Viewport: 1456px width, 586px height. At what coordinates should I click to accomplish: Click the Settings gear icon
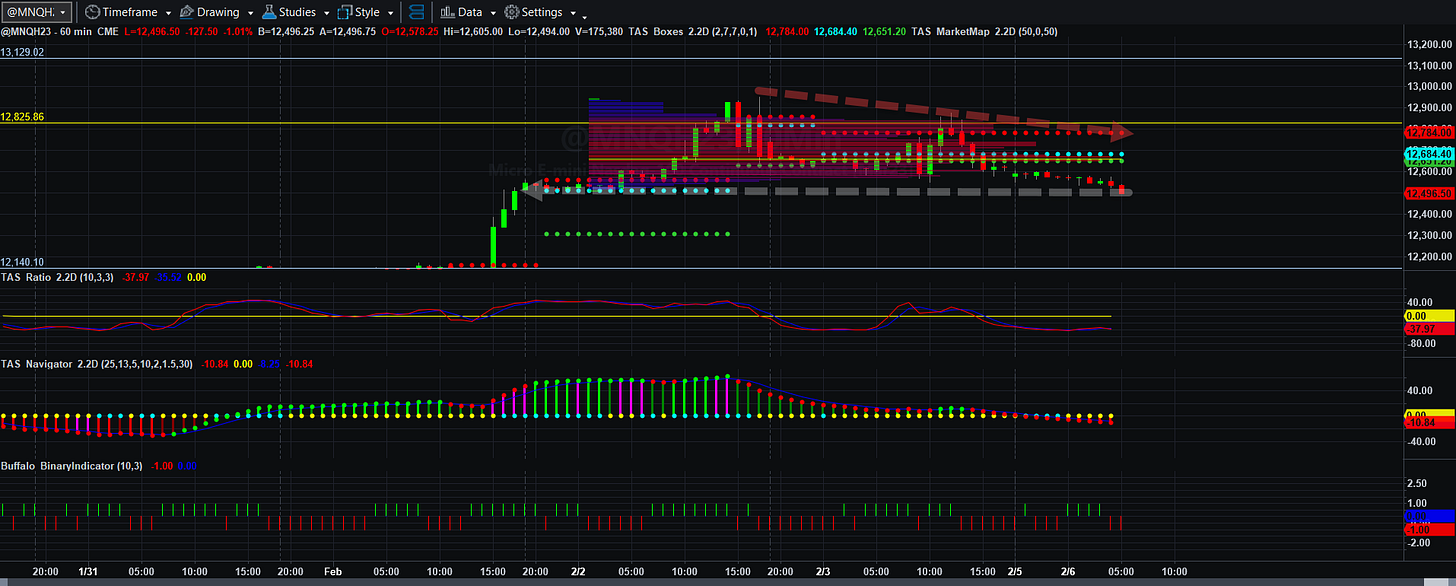click(x=511, y=12)
